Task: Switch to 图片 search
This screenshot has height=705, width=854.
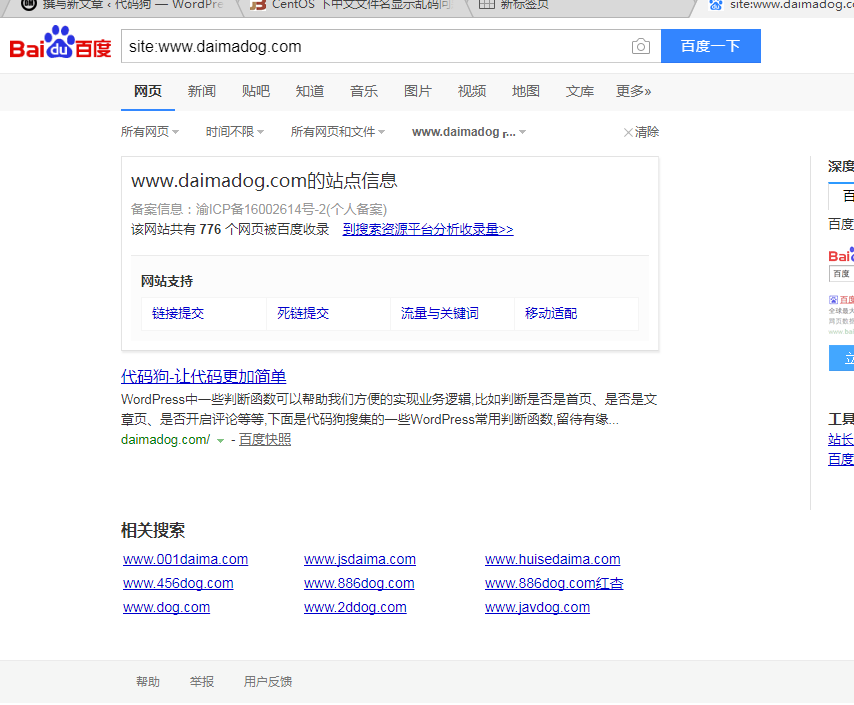Action: (418, 91)
